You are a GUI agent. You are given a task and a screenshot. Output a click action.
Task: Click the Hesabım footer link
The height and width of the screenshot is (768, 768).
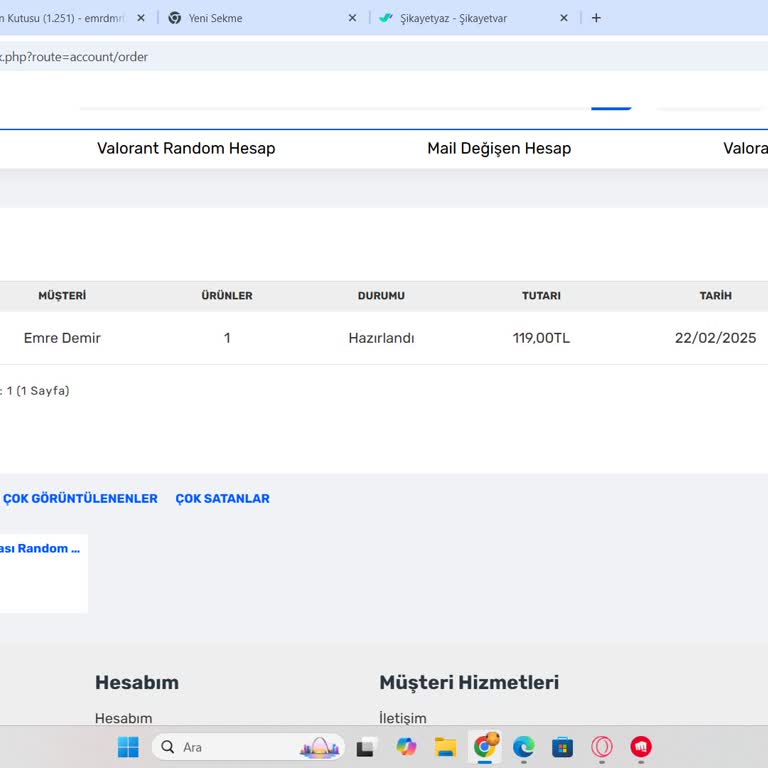point(124,718)
